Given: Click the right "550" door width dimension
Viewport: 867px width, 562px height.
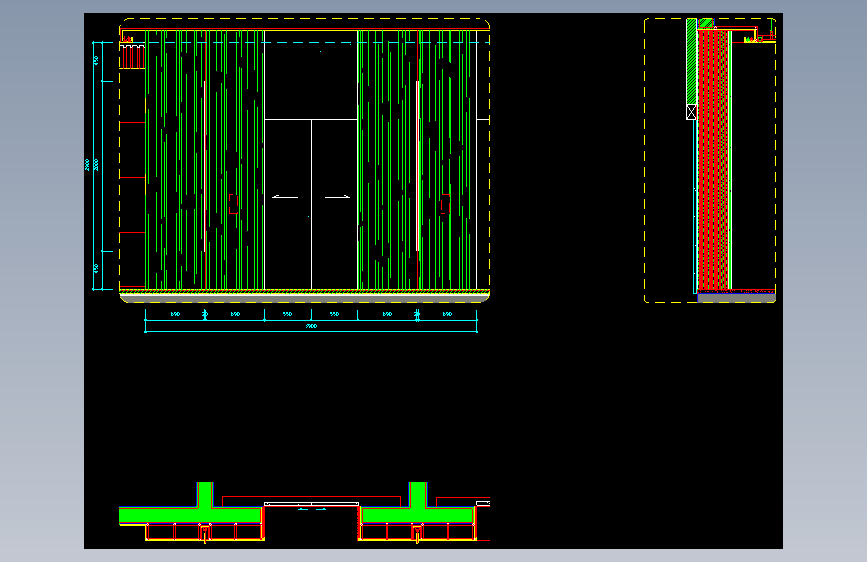Looking at the screenshot, I should [335, 314].
